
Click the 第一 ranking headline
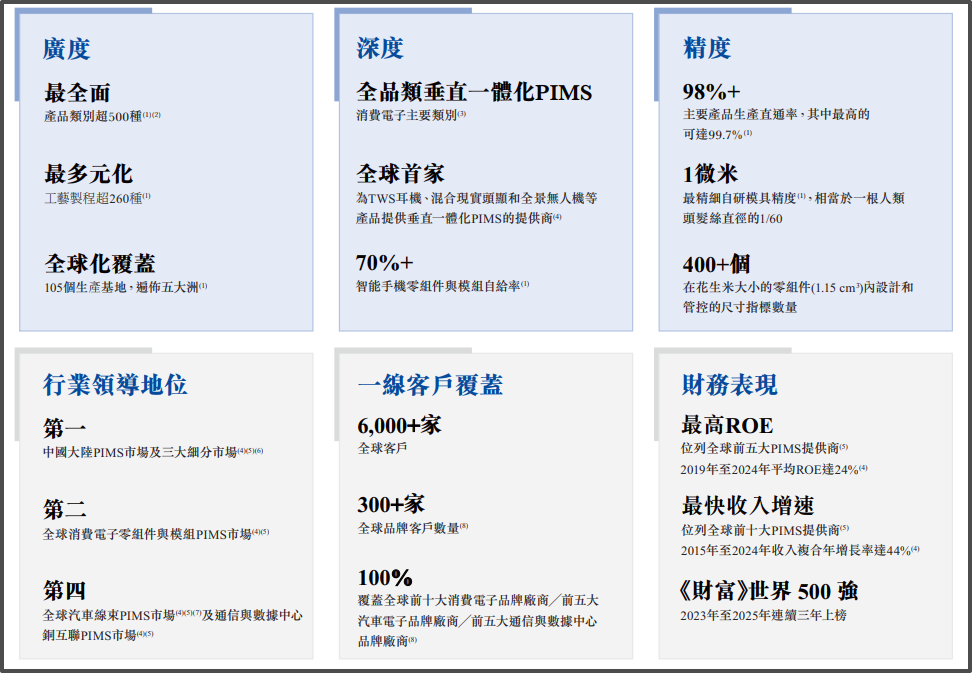click(65, 428)
